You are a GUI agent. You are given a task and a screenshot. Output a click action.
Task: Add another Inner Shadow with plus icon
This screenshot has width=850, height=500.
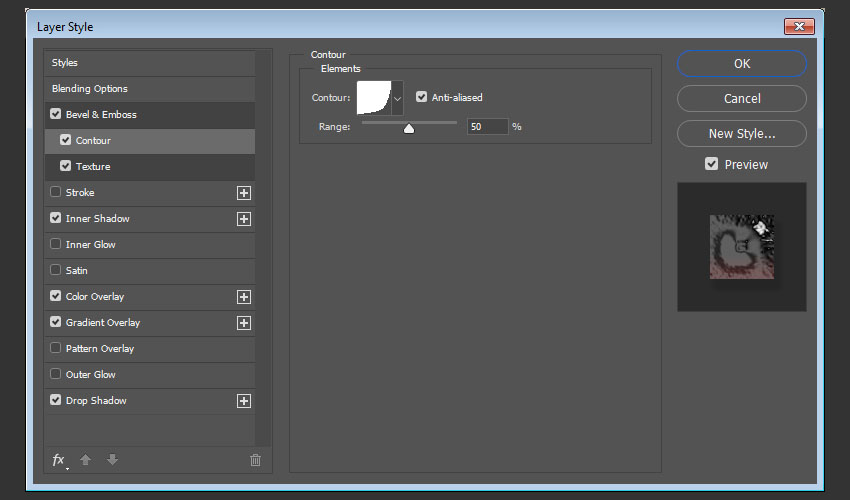tap(243, 219)
